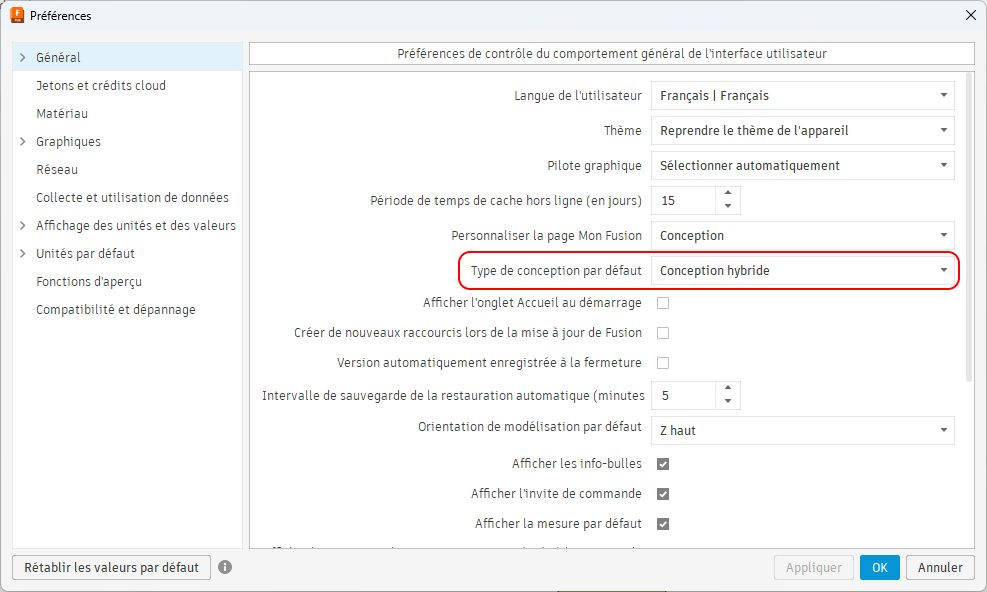Open the Réseau preferences page
The image size is (987, 592).
pos(57,170)
